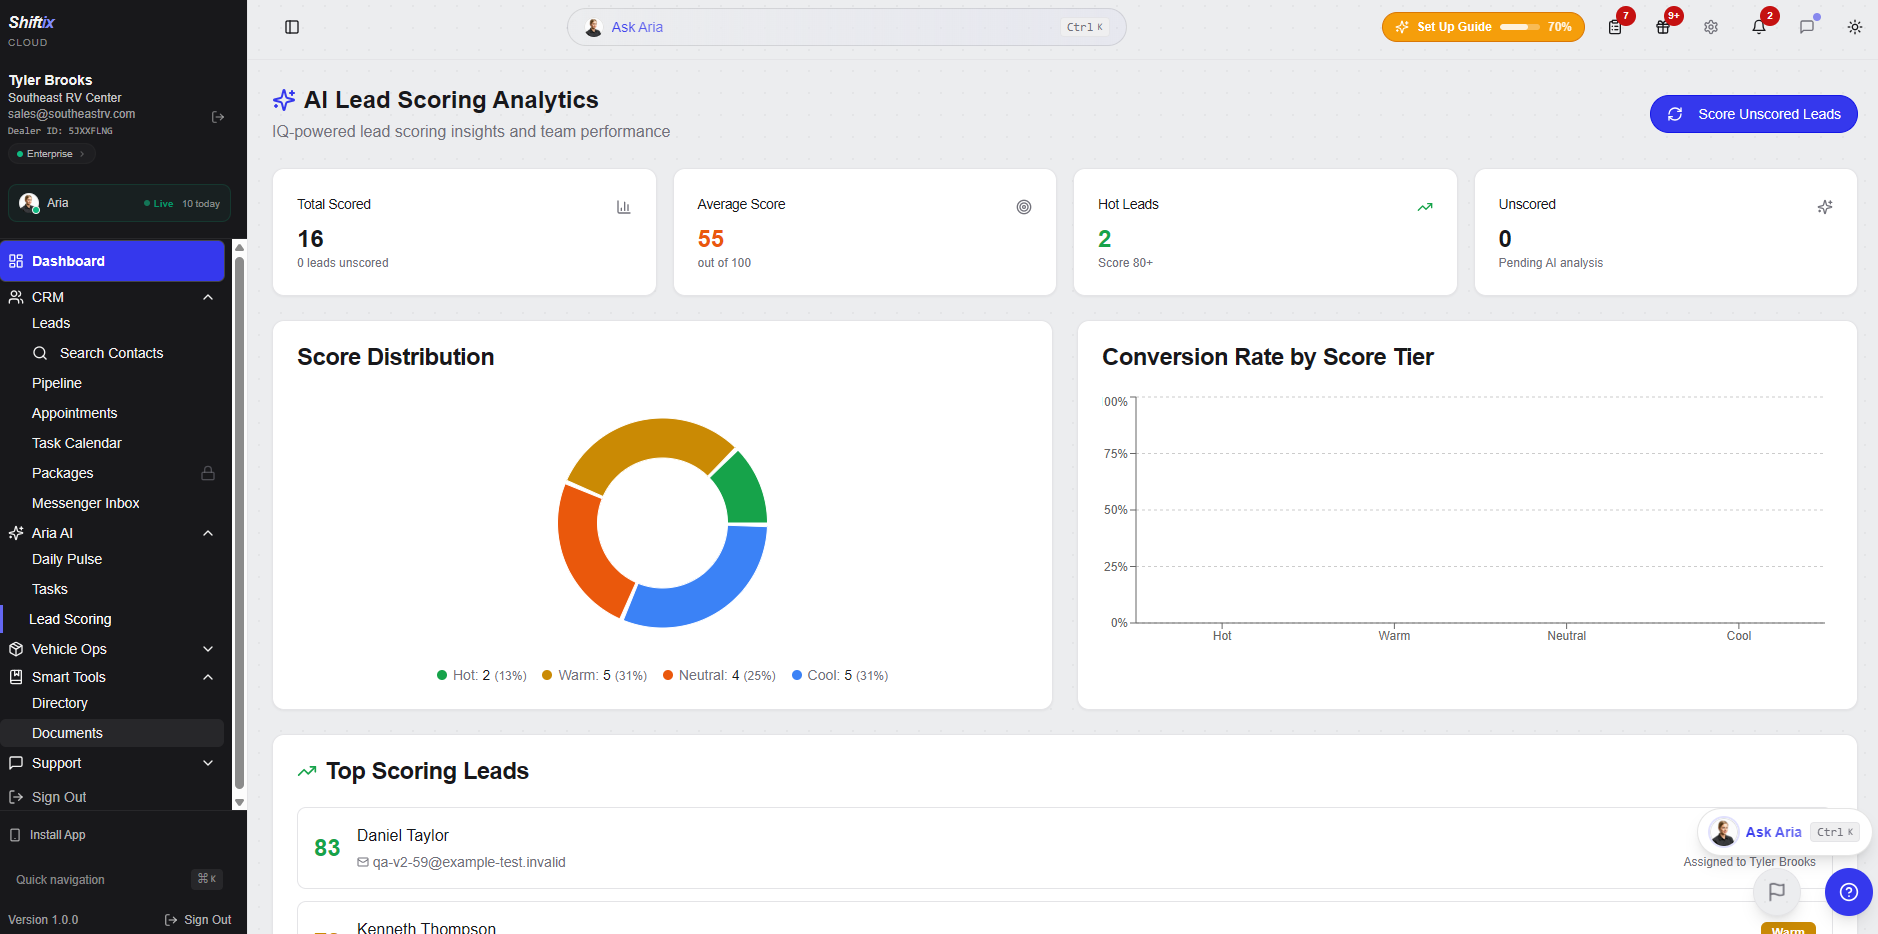Click the bar chart icon on Total Scored card
1878x934 pixels.
(x=624, y=207)
